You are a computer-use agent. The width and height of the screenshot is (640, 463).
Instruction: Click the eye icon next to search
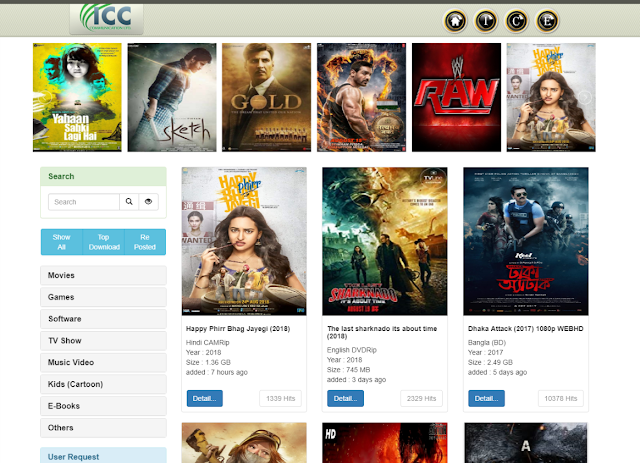(149, 202)
